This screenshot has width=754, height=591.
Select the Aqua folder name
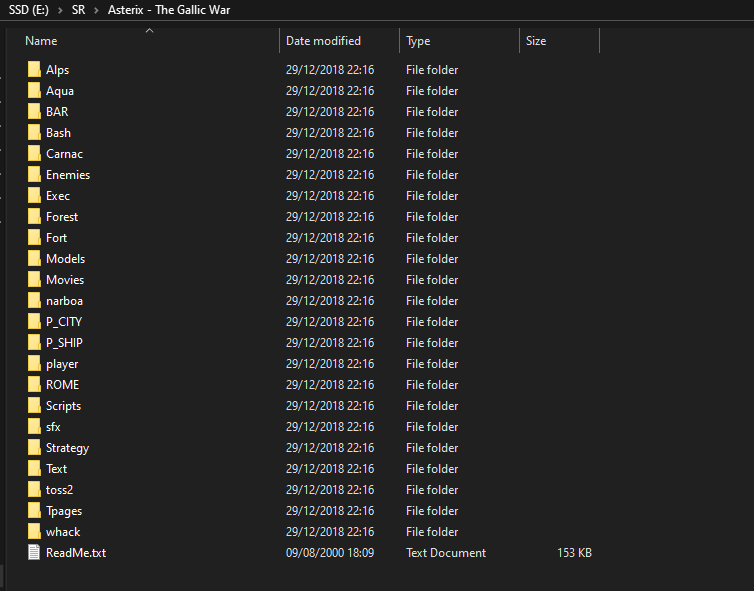[60, 91]
